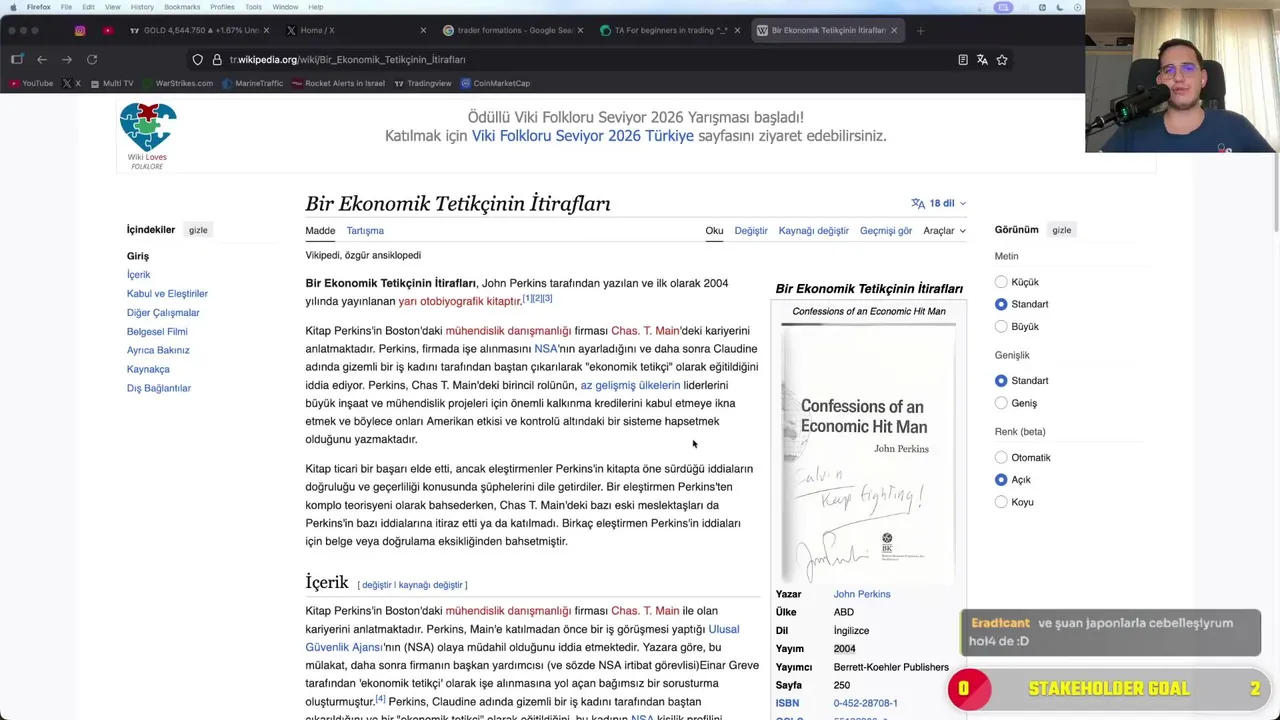The image size is (1280, 720).
Task: Select Açık color mode radio
Action: click(1001, 480)
